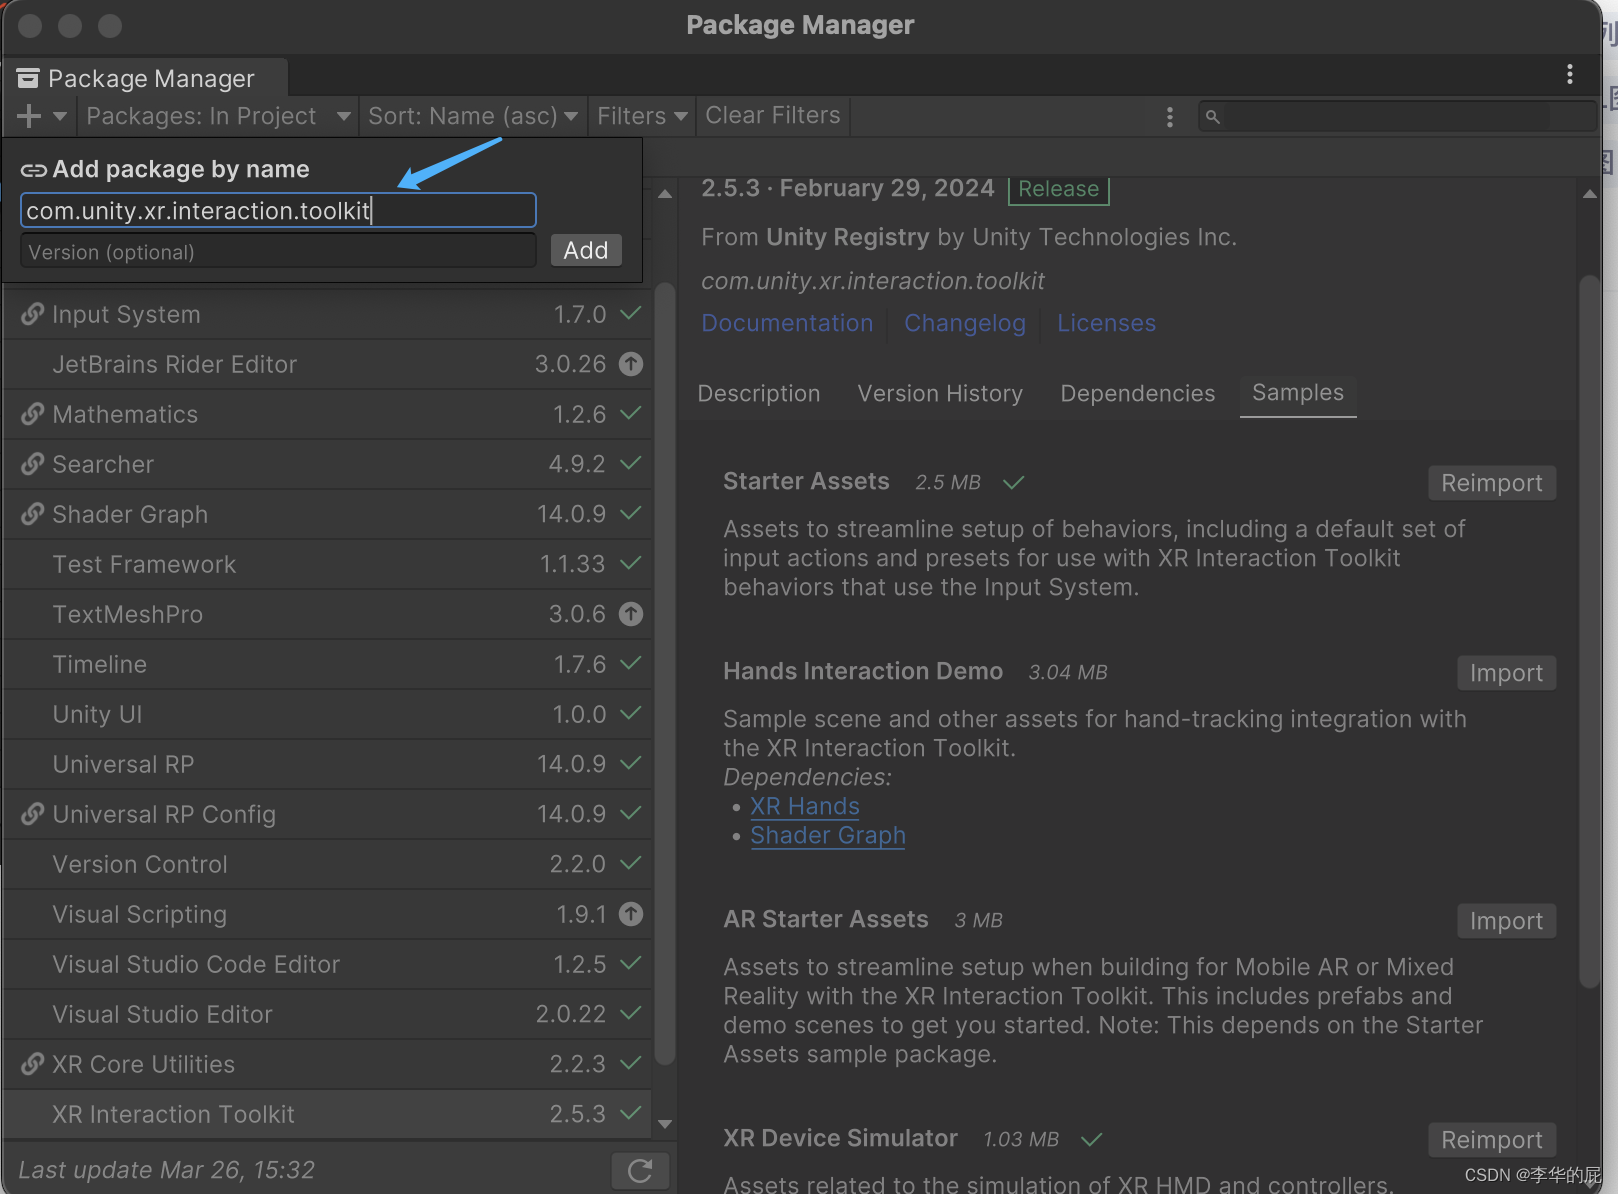
Task: Open the Filters dropdown
Action: 642,116
